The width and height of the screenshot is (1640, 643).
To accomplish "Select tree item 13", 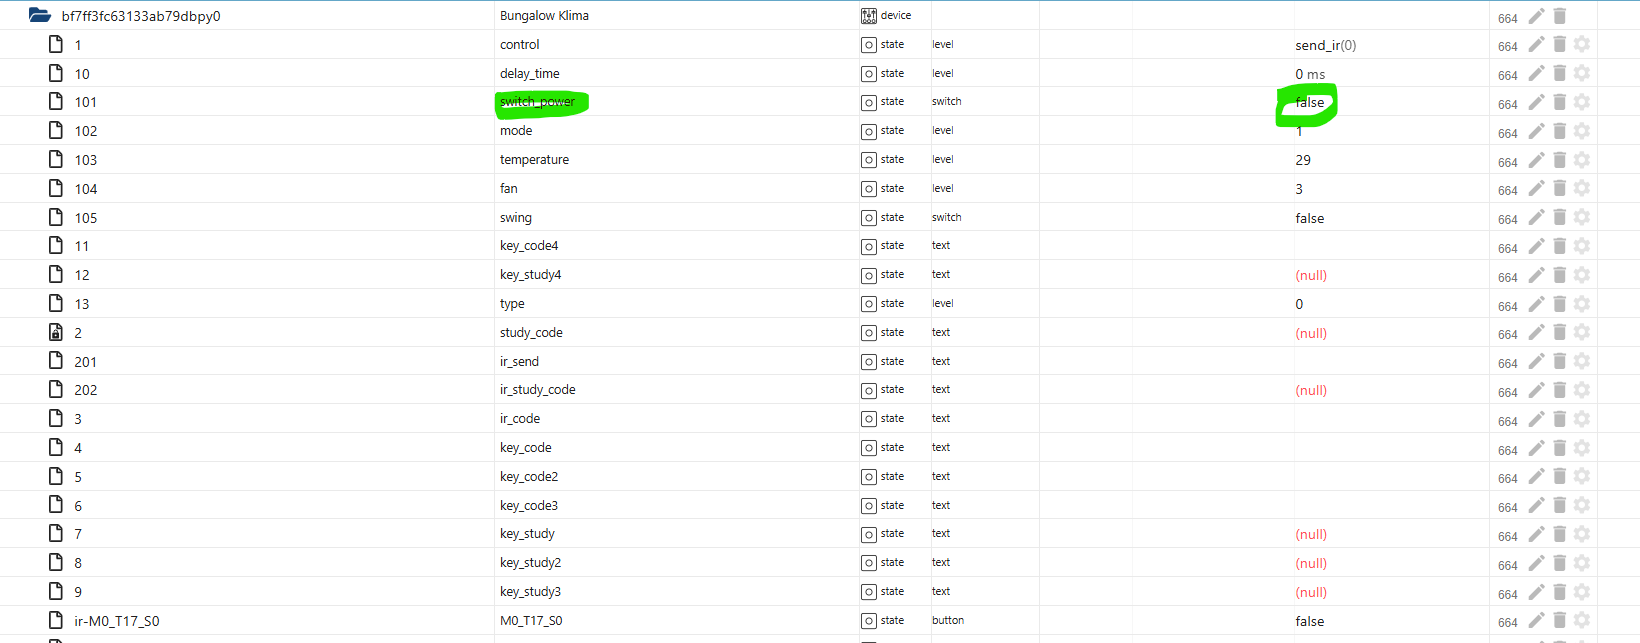I will tap(82, 304).
